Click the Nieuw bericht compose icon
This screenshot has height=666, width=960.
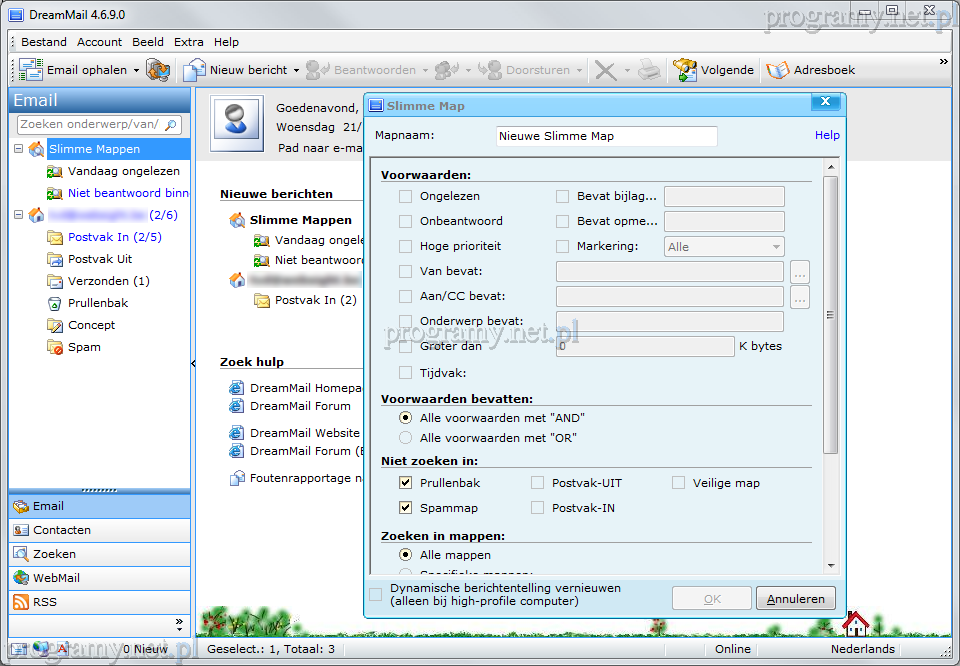pyautogui.click(x=194, y=70)
